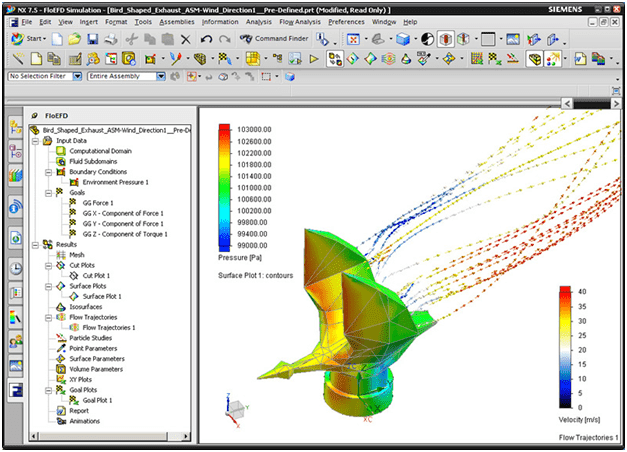Click the Isosurfaces toolbar icon
This screenshot has width=627, height=452.
click(406, 59)
